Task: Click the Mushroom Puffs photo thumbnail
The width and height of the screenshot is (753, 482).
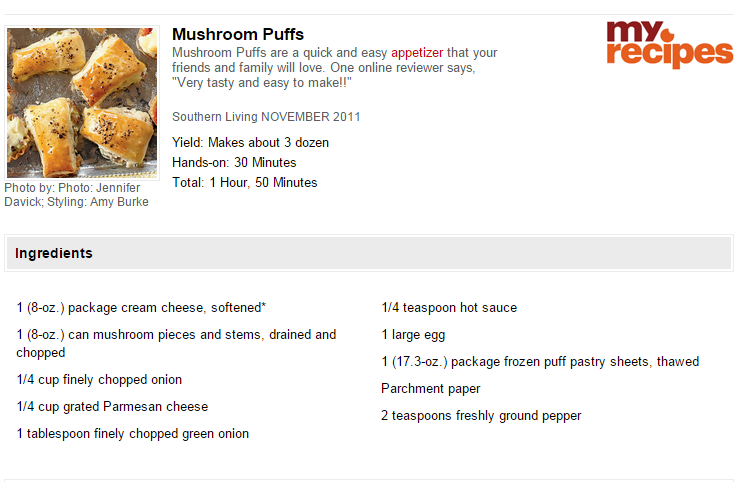Action: point(82,103)
